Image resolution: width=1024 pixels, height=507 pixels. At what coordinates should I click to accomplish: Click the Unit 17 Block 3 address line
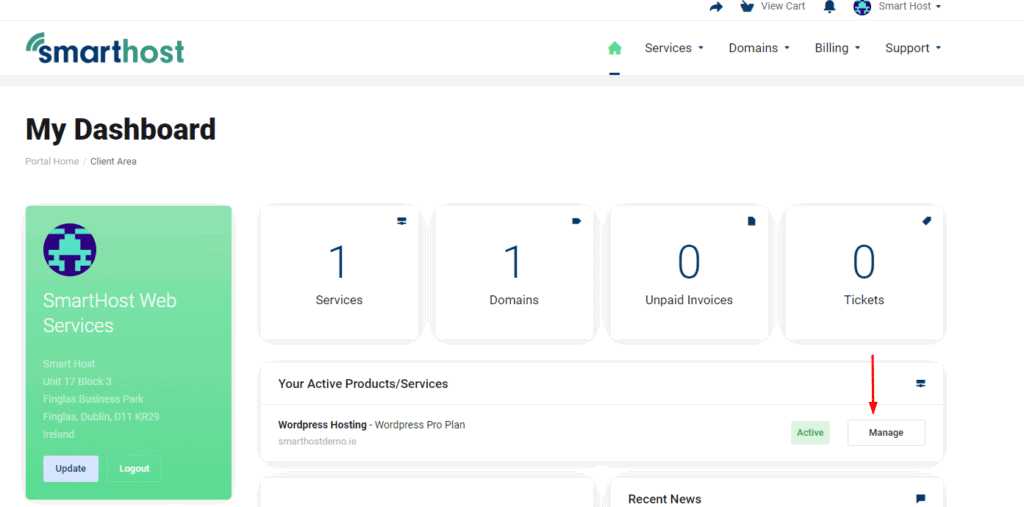(x=77, y=381)
